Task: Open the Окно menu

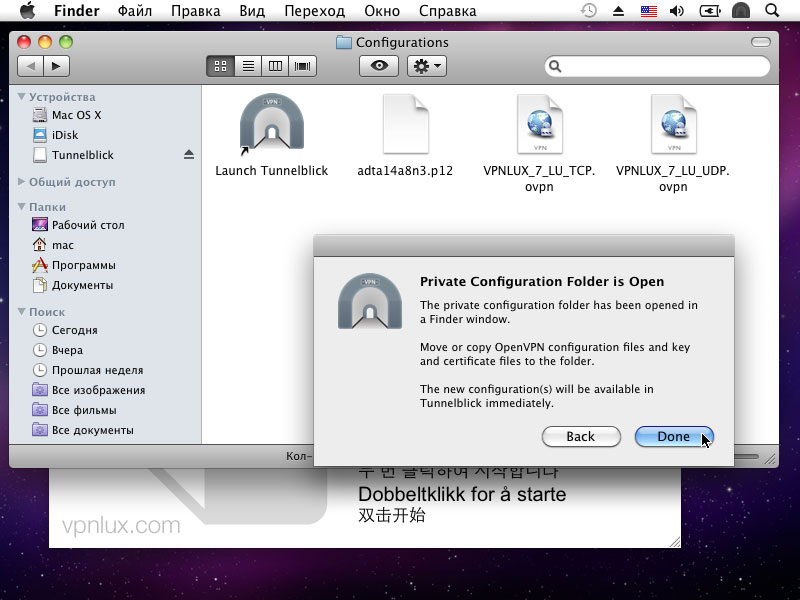Action: point(382,11)
